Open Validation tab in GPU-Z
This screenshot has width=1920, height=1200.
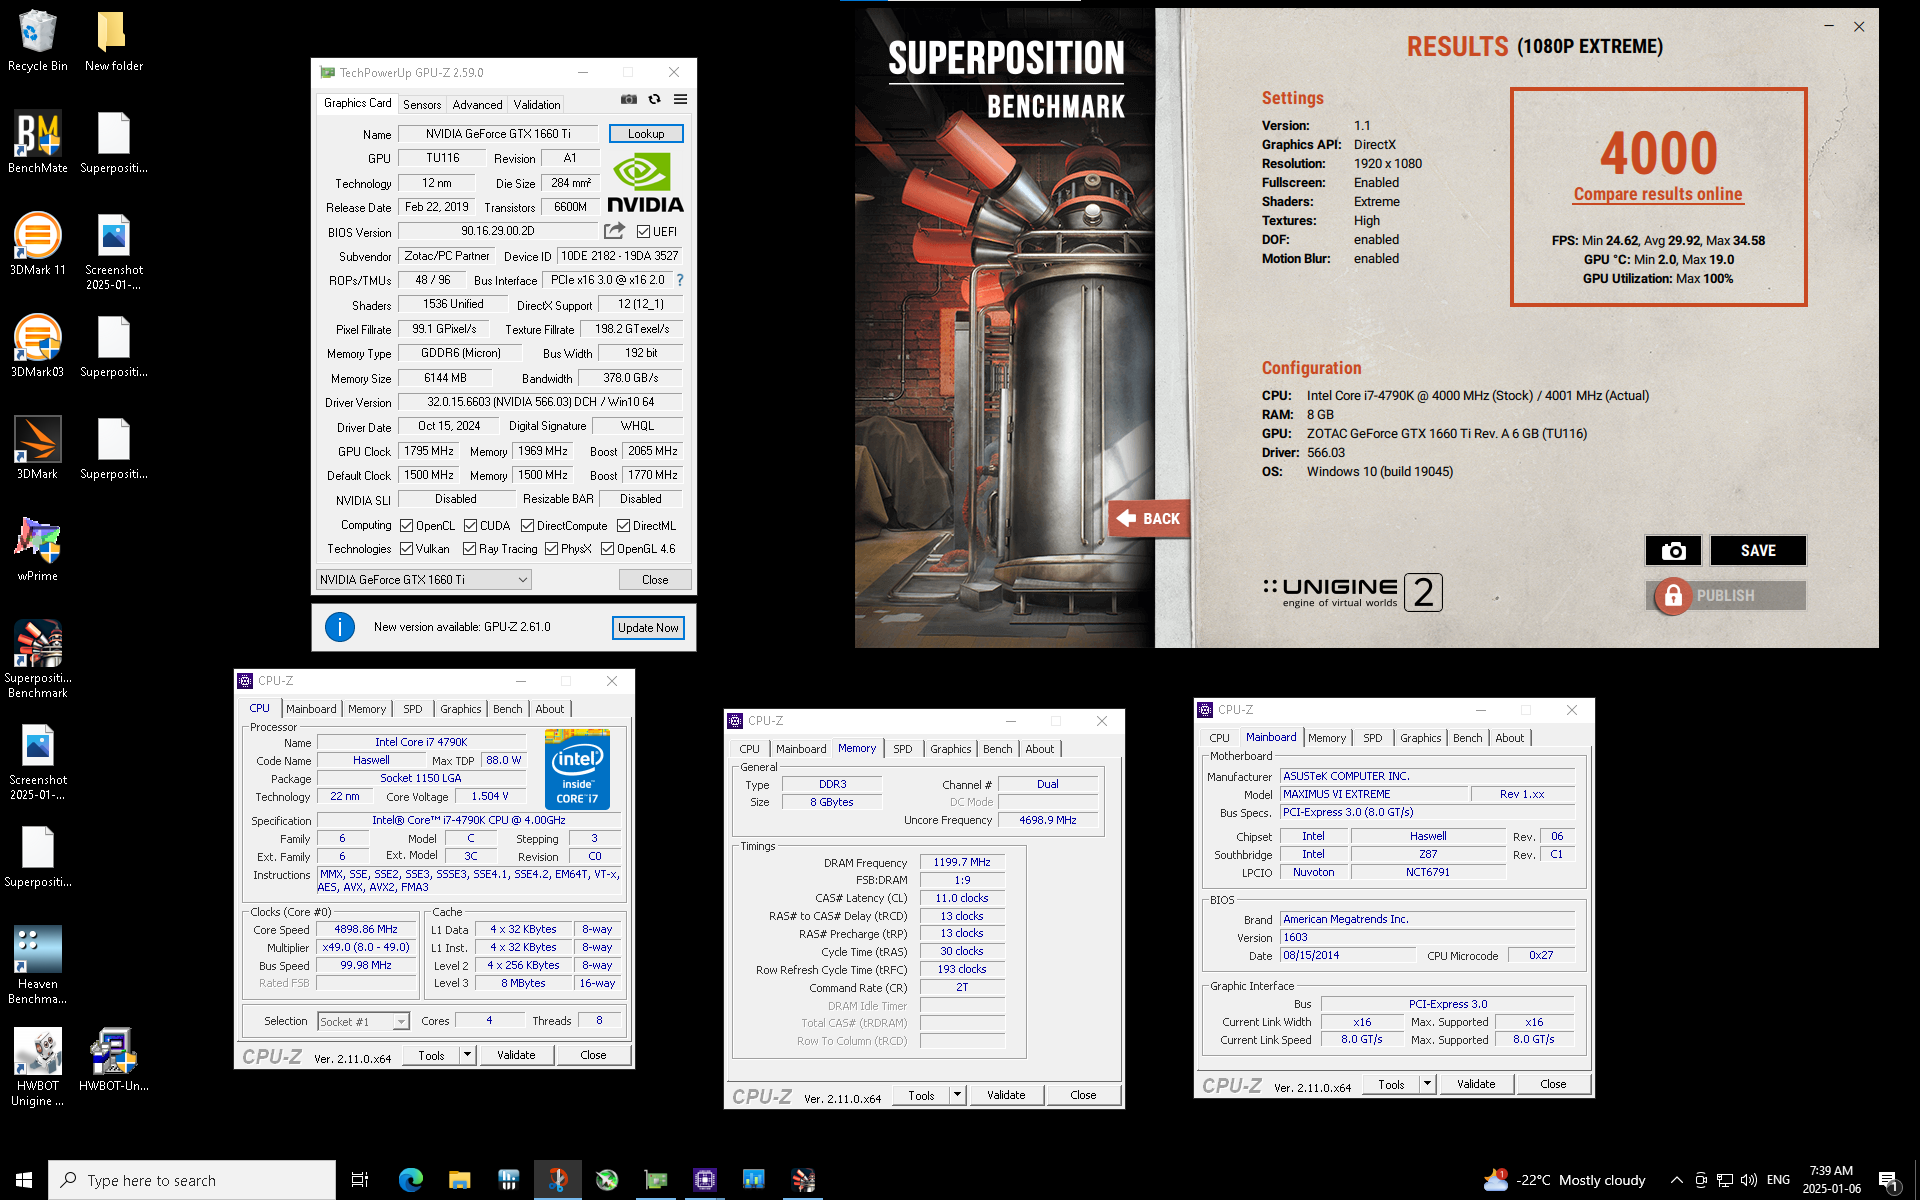[x=537, y=104]
